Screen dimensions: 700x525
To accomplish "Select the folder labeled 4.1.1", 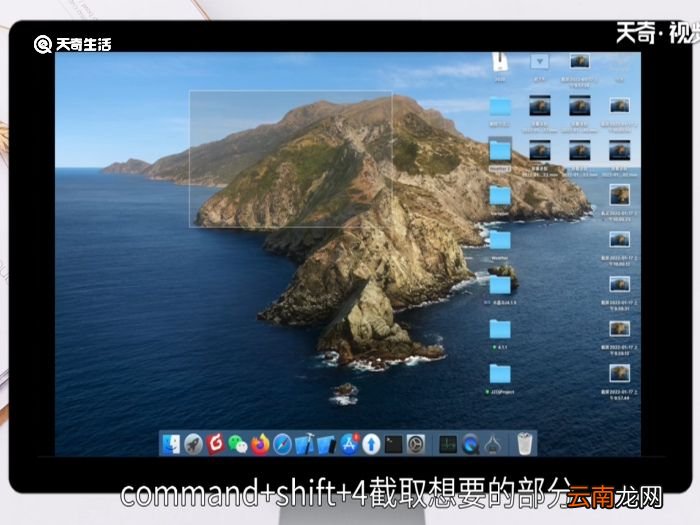I will 500,329.
